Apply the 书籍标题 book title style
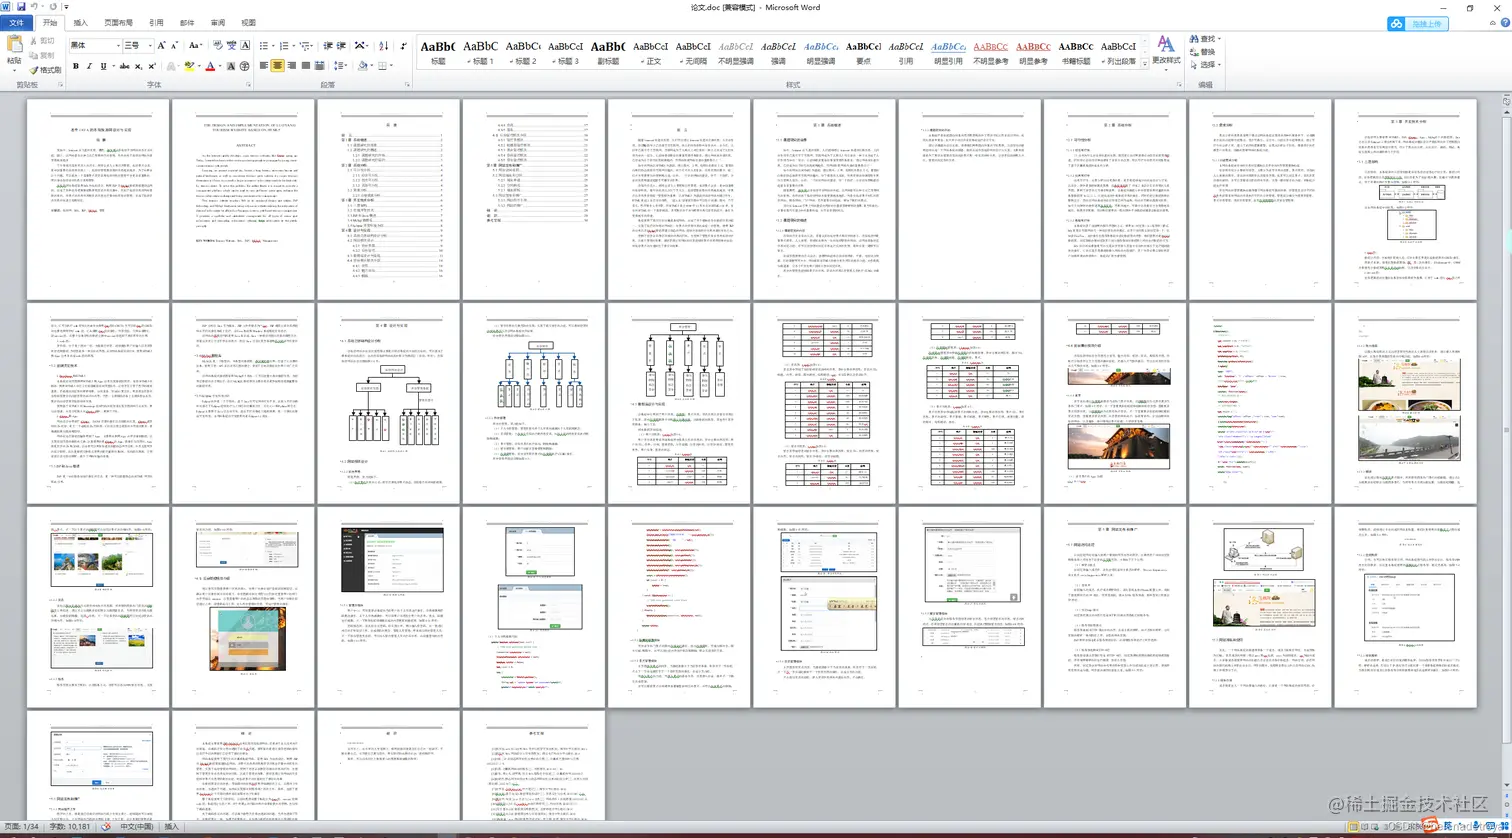The width and height of the screenshot is (1512, 838). click(1075, 51)
